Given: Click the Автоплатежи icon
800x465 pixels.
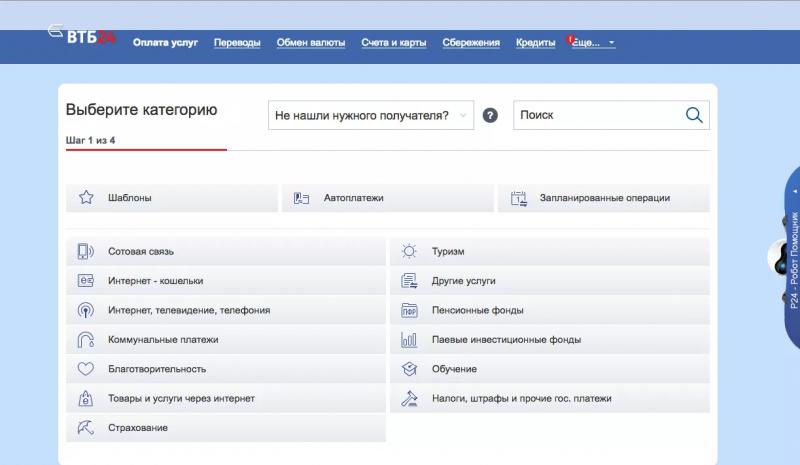Looking at the screenshot, I should [x=302, y=198].
